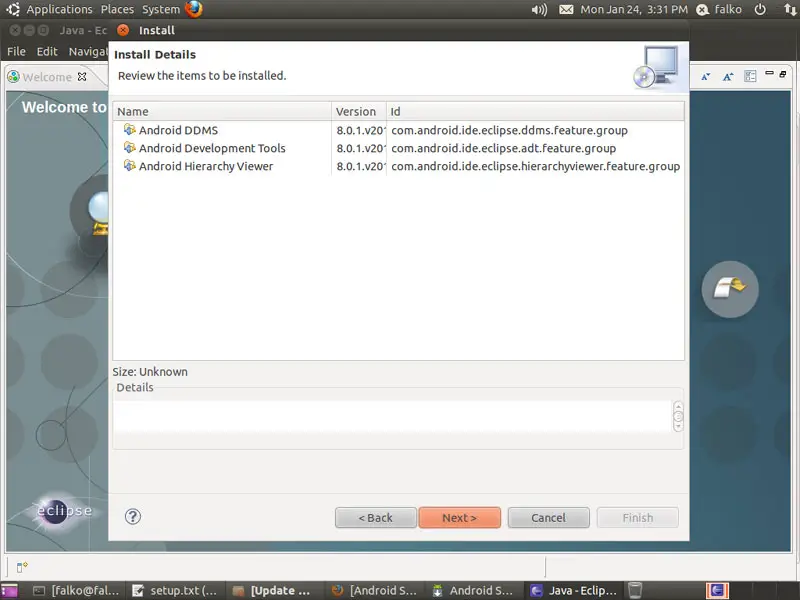
Task: Open the Applications menu
Action: click(60, 9)
